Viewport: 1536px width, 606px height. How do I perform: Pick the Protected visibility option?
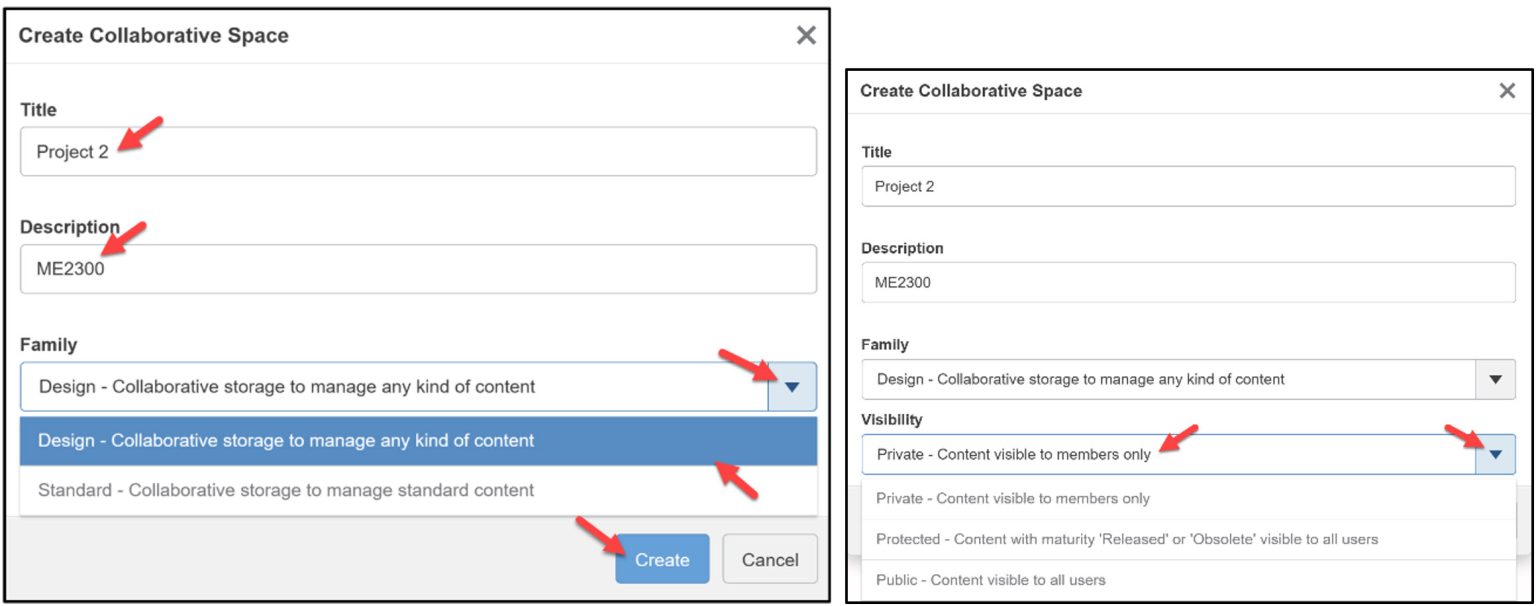pos(1100,538)
